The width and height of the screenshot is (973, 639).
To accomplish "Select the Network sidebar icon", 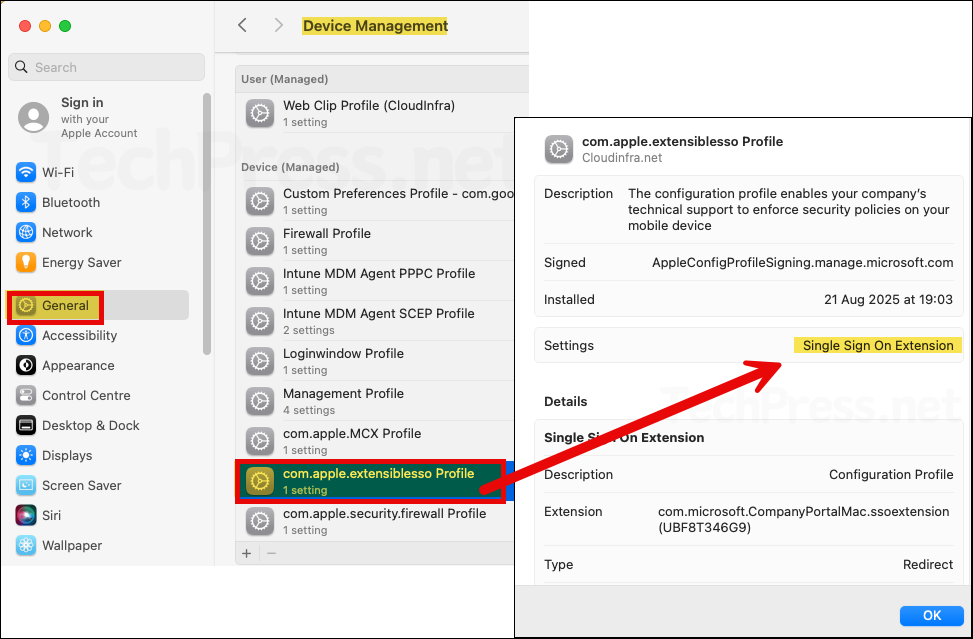I will [26, 233].
